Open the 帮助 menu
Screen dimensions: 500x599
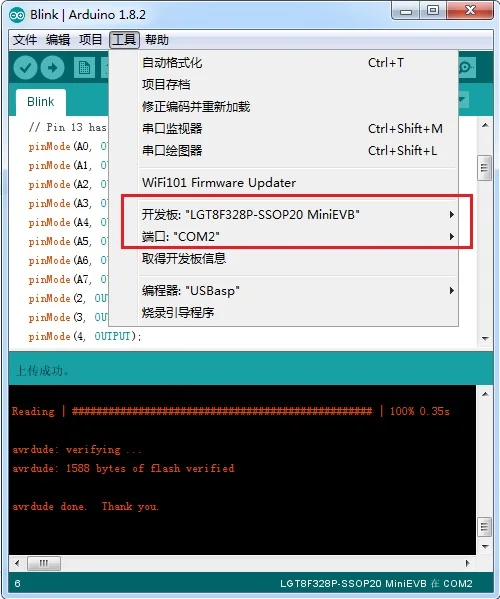[157, 40]
